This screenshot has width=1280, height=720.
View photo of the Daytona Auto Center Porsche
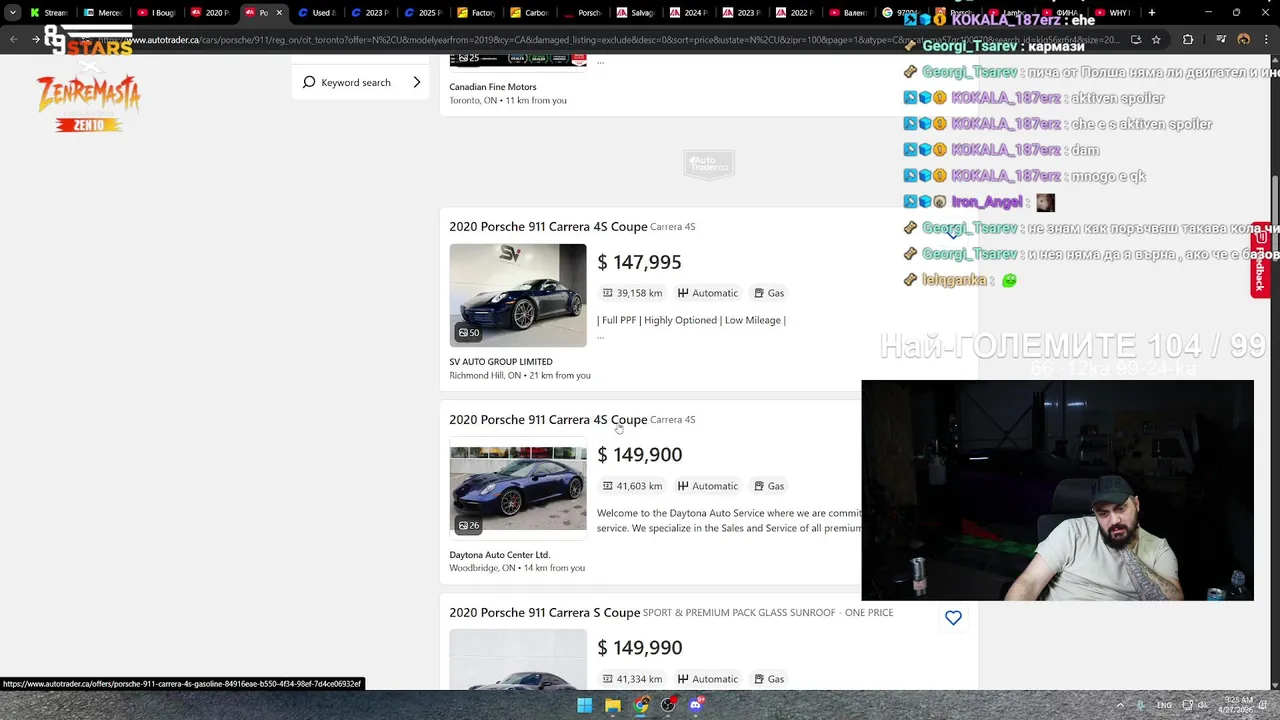[x=518, y=488]
